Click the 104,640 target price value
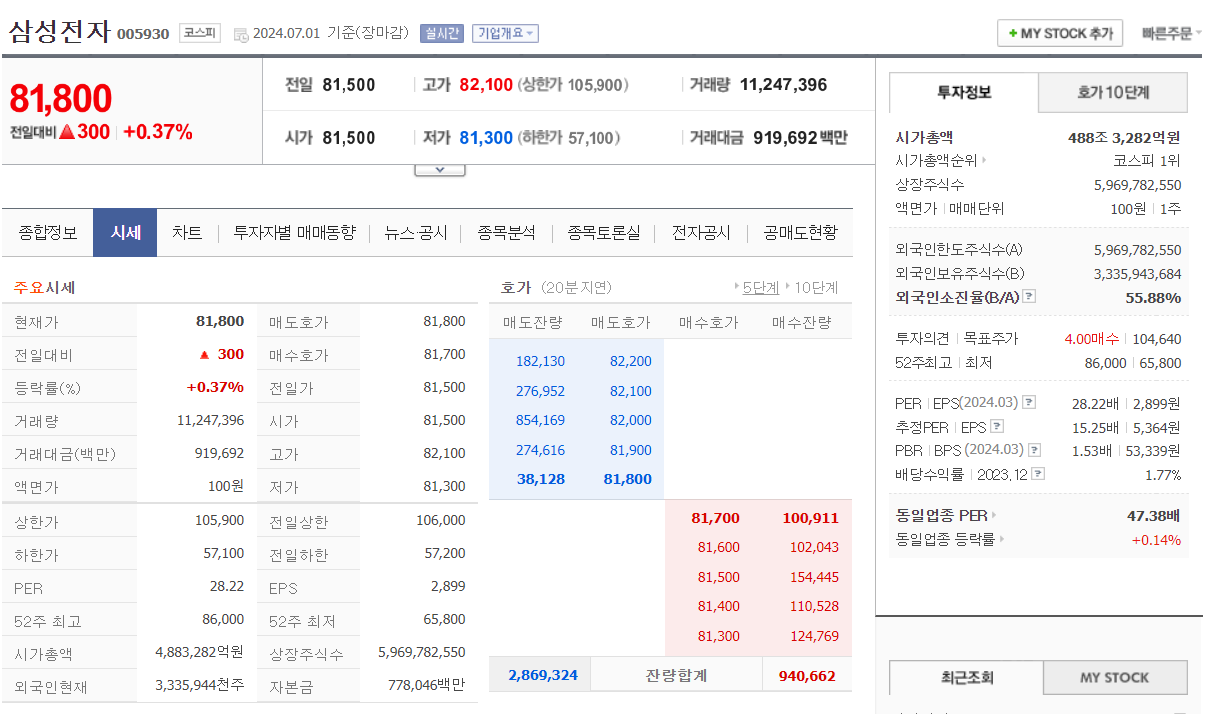Viewport: 1209px width, 714px height. click(x=1157, y=339)
